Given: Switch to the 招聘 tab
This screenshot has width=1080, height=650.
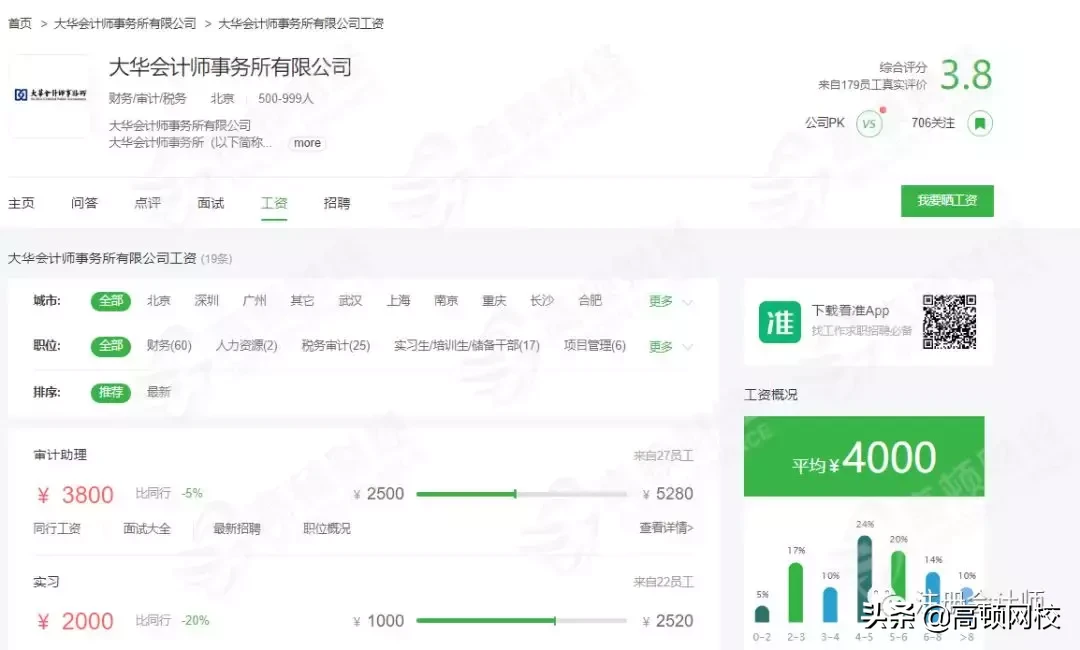Looking at the screenshot, I should (337, 203).
